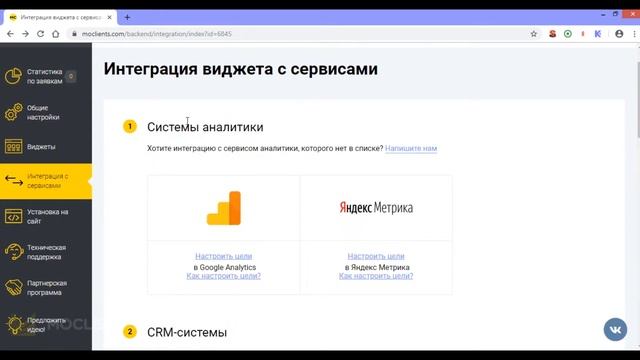The width and height of the screenshot is (640, 360).
Task: Click the blue K extension icon
Action: (598, 34)
